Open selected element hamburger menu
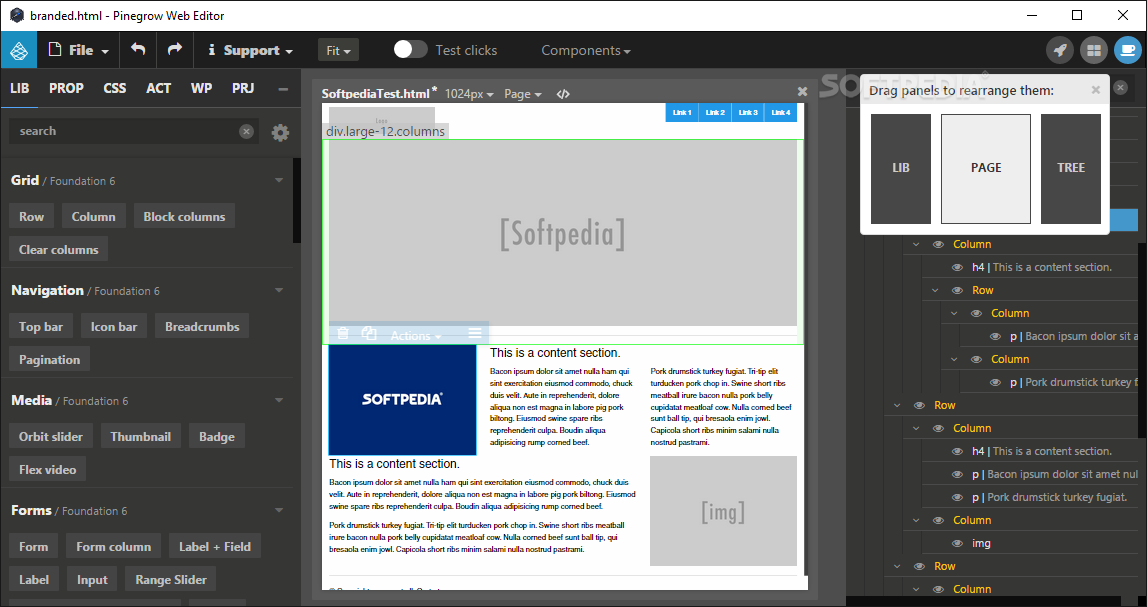Screen dimensions: 1147x607 [x=475, y=334]
